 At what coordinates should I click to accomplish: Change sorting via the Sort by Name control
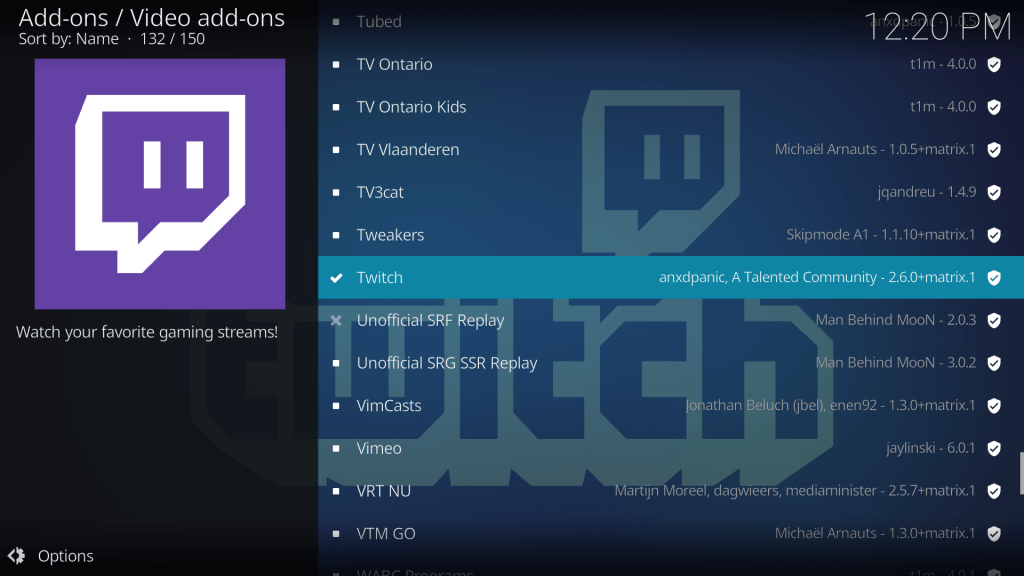(60, 38)
